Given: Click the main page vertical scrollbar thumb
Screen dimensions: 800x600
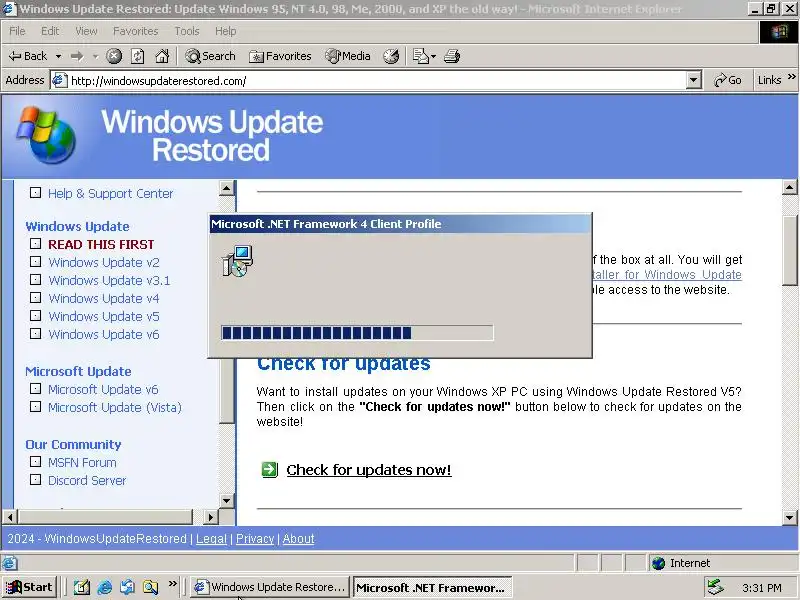Looking at the screenshot, I should point(790,250).
